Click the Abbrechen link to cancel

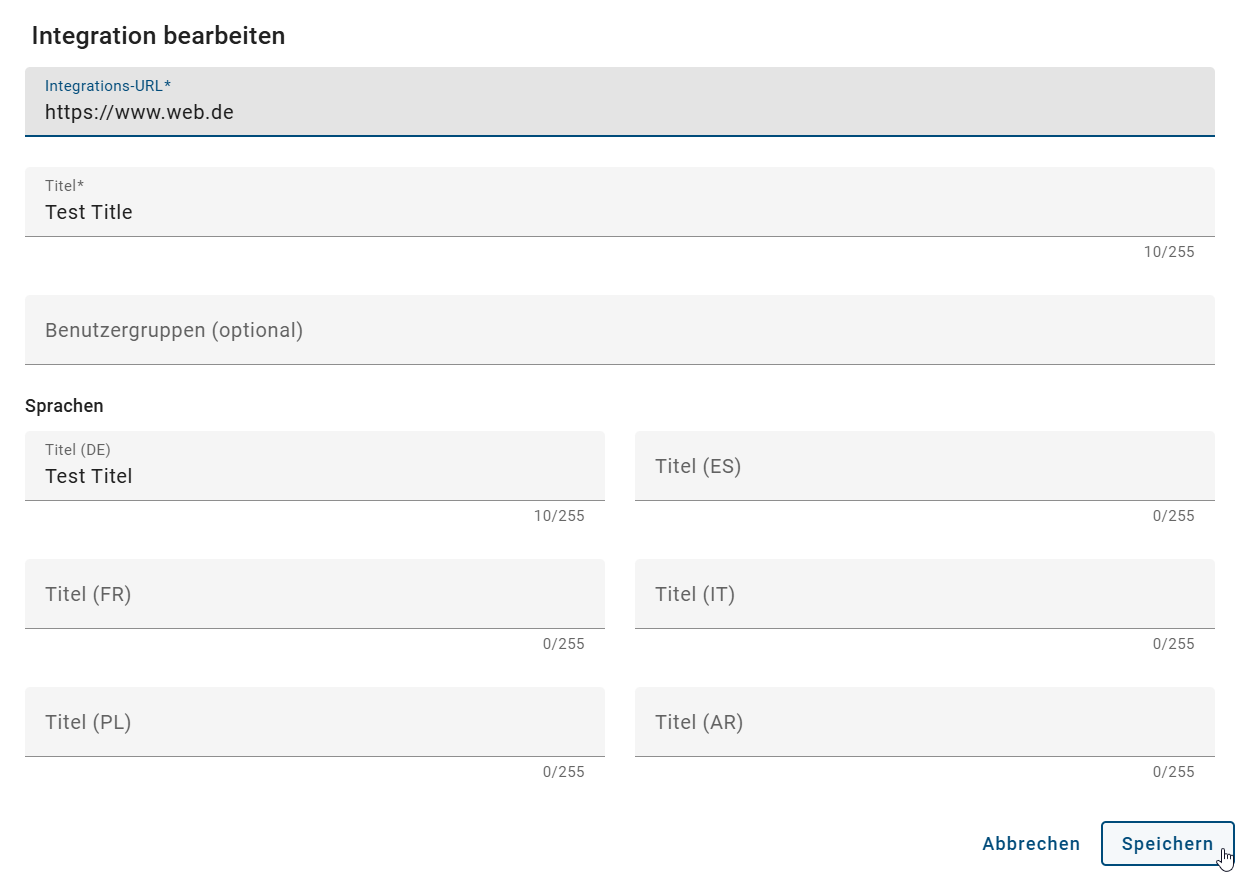[1031, 843]
